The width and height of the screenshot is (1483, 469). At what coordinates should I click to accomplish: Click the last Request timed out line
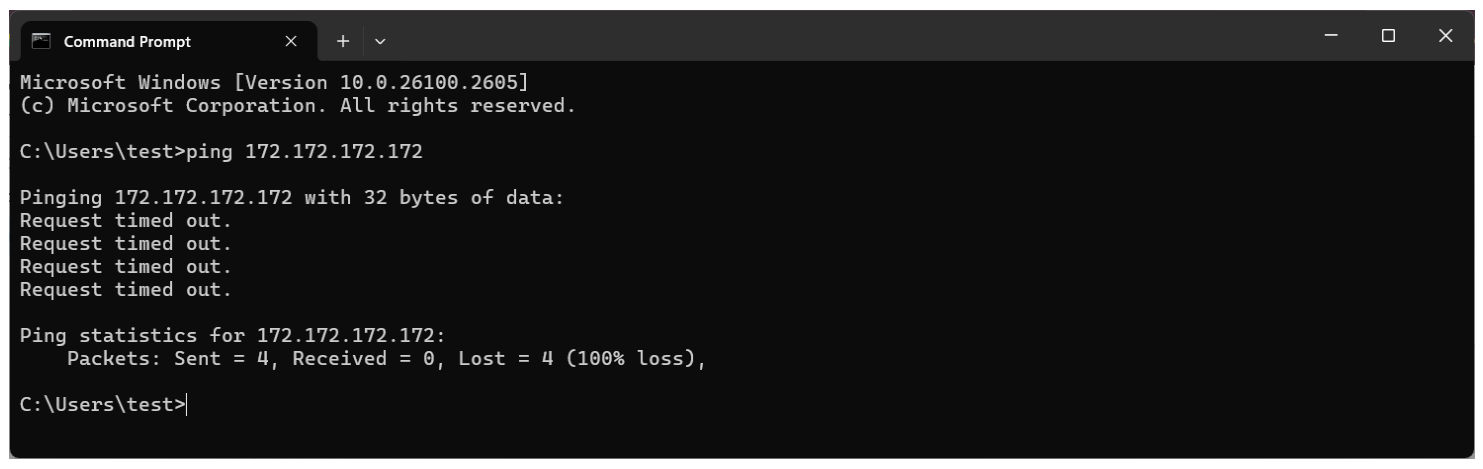tap(126, 291)
